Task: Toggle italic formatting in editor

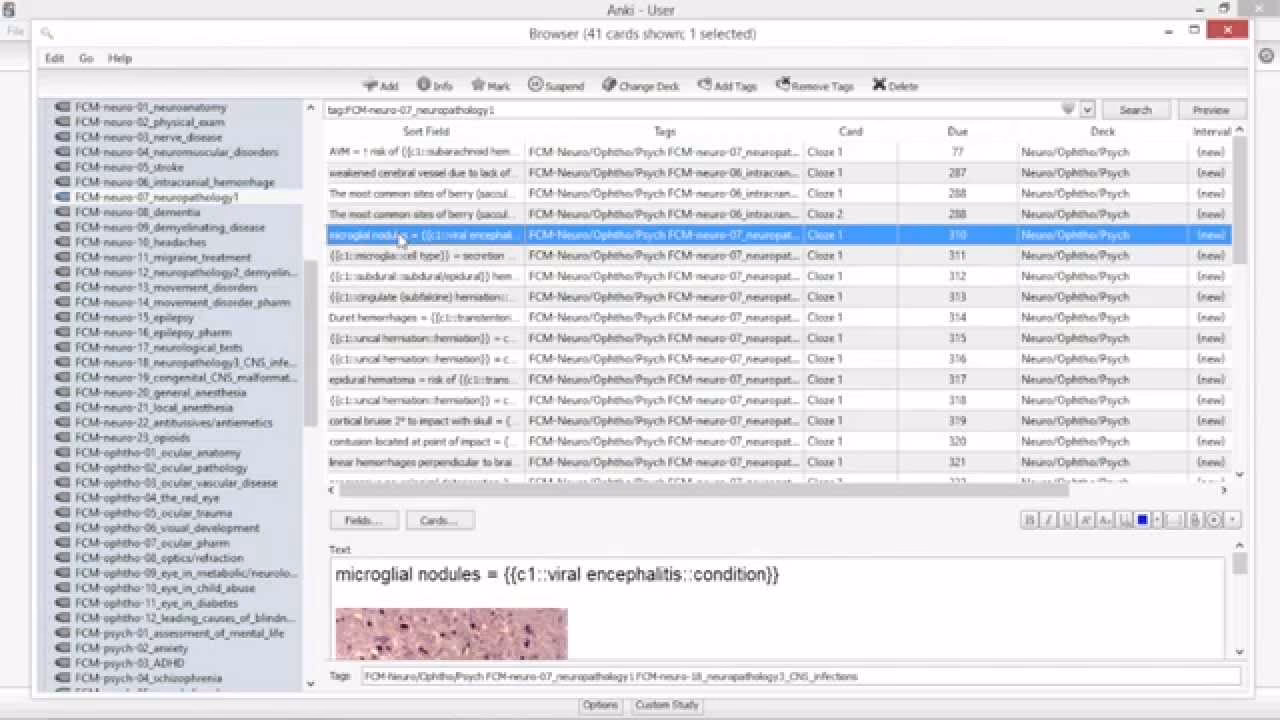Action: coord(1049,520)
